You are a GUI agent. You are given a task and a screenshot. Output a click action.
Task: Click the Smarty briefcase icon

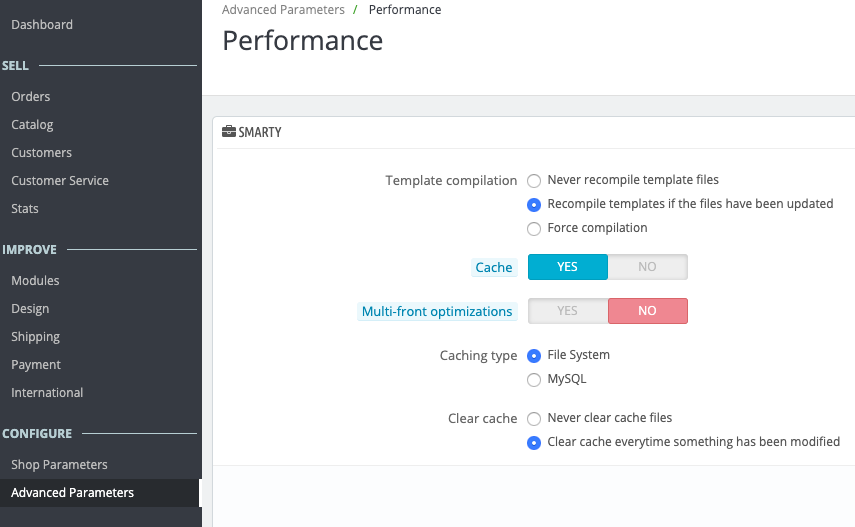point(229,131)
